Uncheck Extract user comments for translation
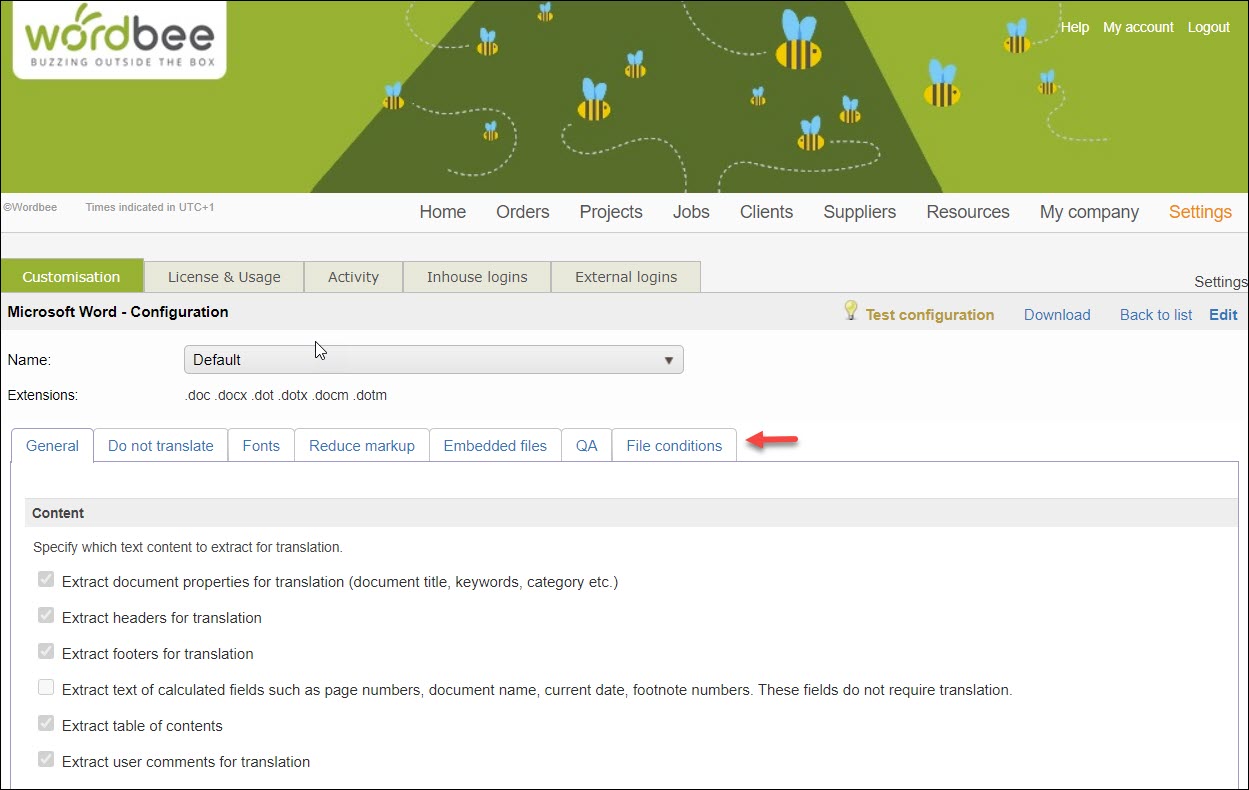 point(46,760)
